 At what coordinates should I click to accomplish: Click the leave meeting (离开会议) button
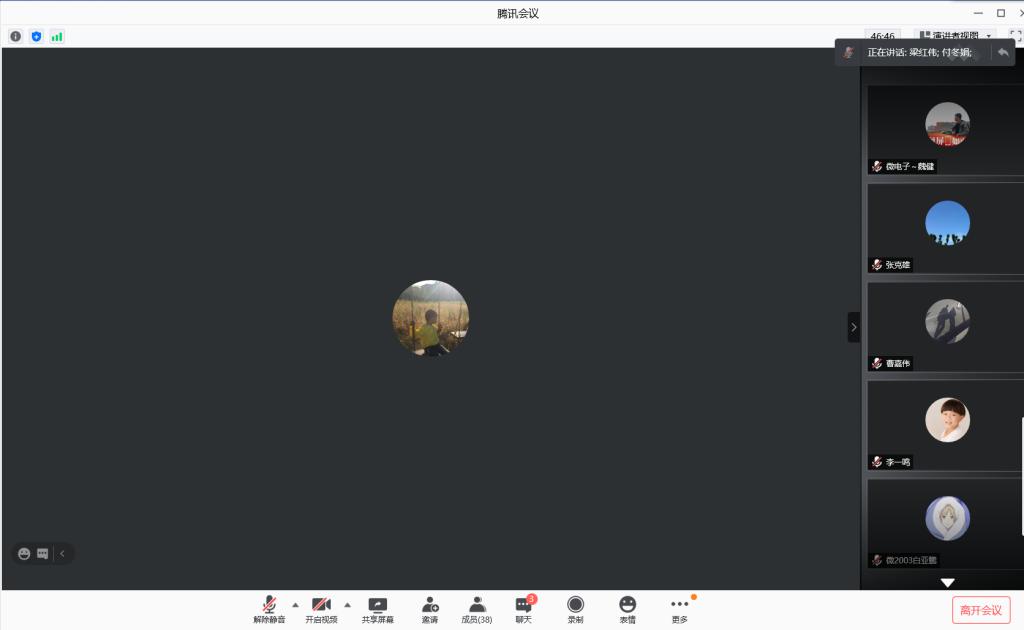980,610
